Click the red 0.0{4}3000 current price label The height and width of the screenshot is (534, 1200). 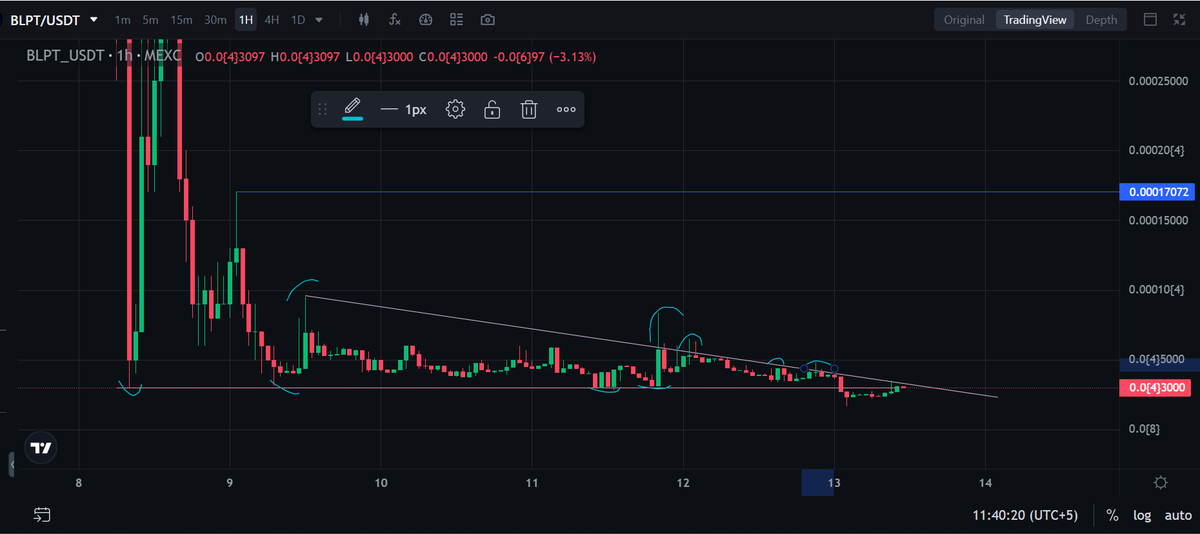pos(1156,388)
